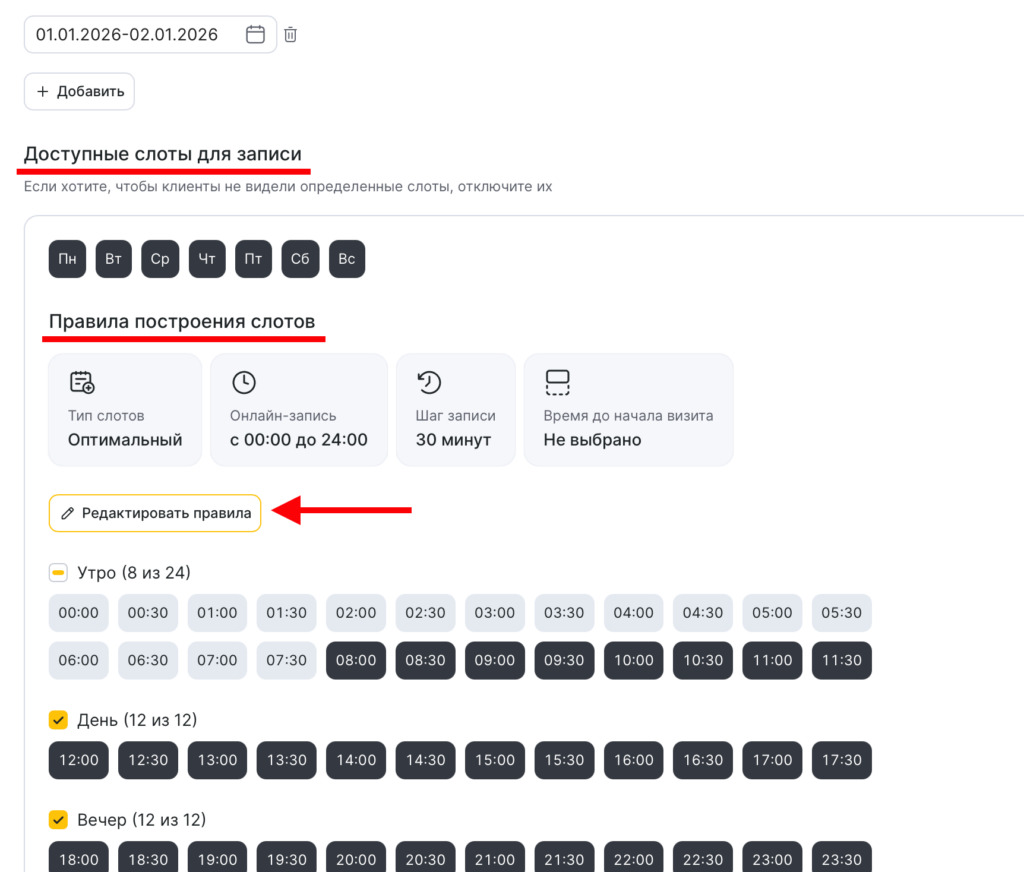
Task: Delete the date range with trash icon
Action: [x=290, y=35]
